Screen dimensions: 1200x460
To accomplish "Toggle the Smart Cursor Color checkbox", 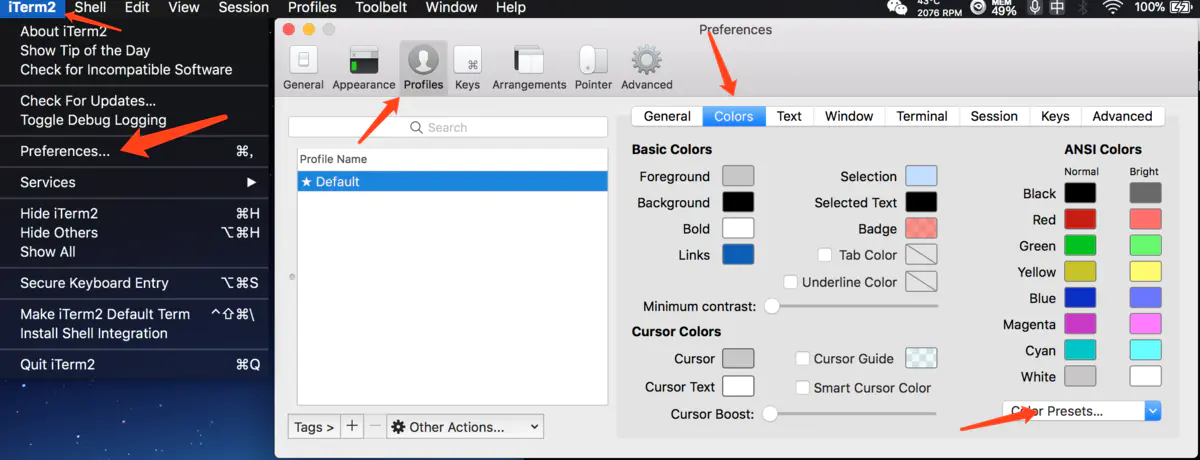I will (802, 387).
